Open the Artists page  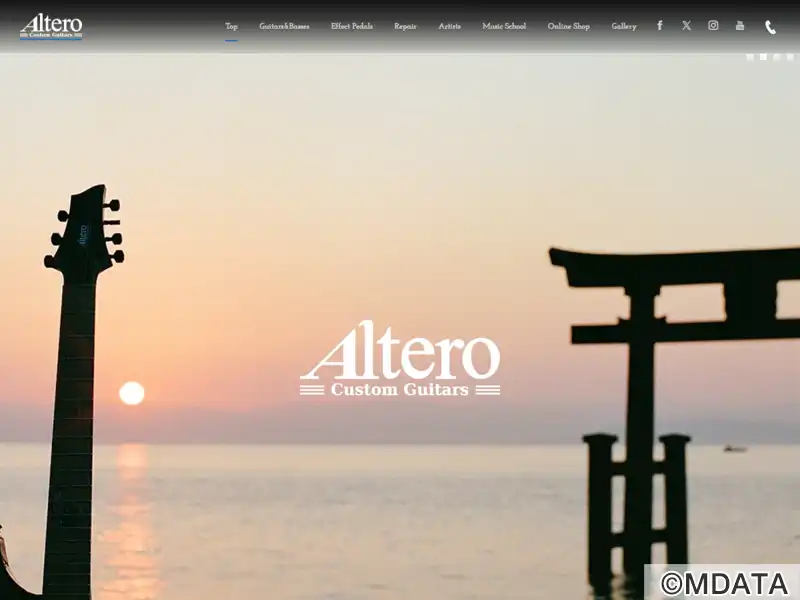pyautogui.click(x=449, y=26)
